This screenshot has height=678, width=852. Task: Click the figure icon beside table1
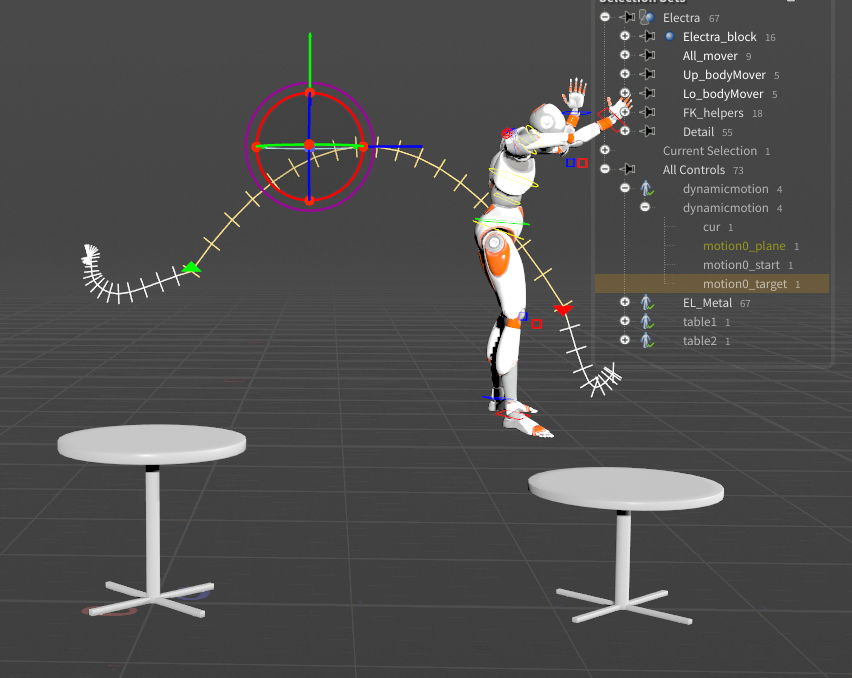[x=647, y=322]
